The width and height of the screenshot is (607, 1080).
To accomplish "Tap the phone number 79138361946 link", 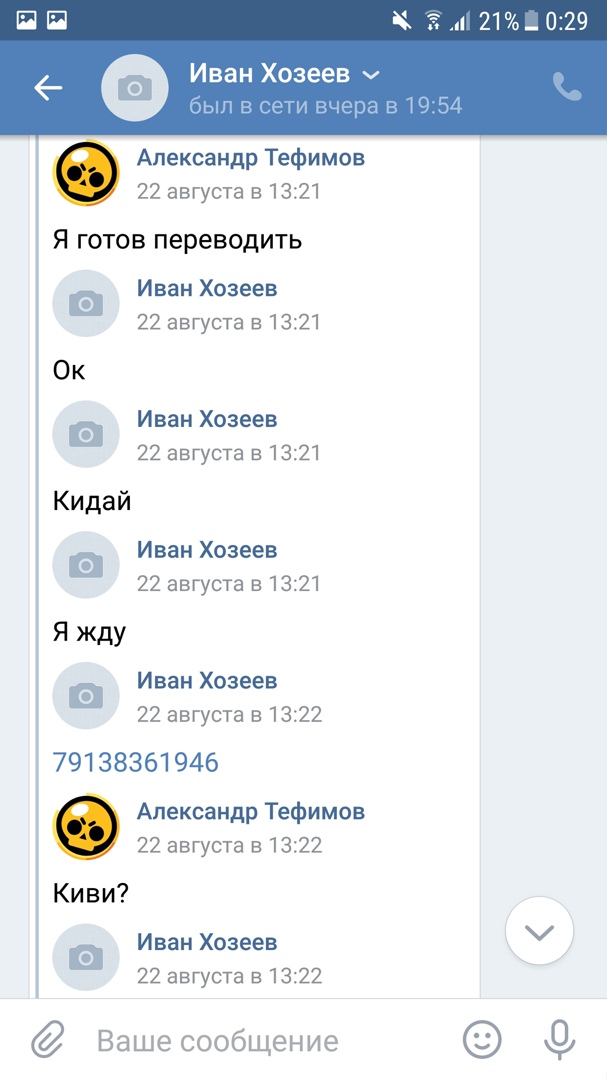I will click(x=136, y=762).
